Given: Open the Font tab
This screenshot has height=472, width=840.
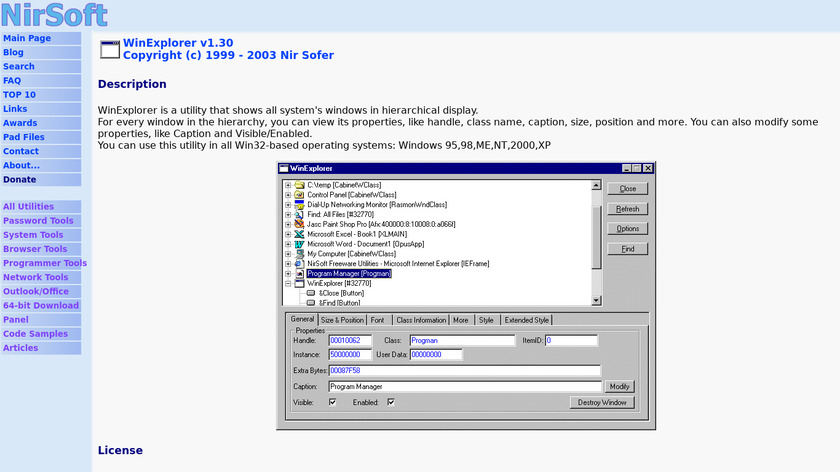Looking at the screenshot, I should [378, 320].
